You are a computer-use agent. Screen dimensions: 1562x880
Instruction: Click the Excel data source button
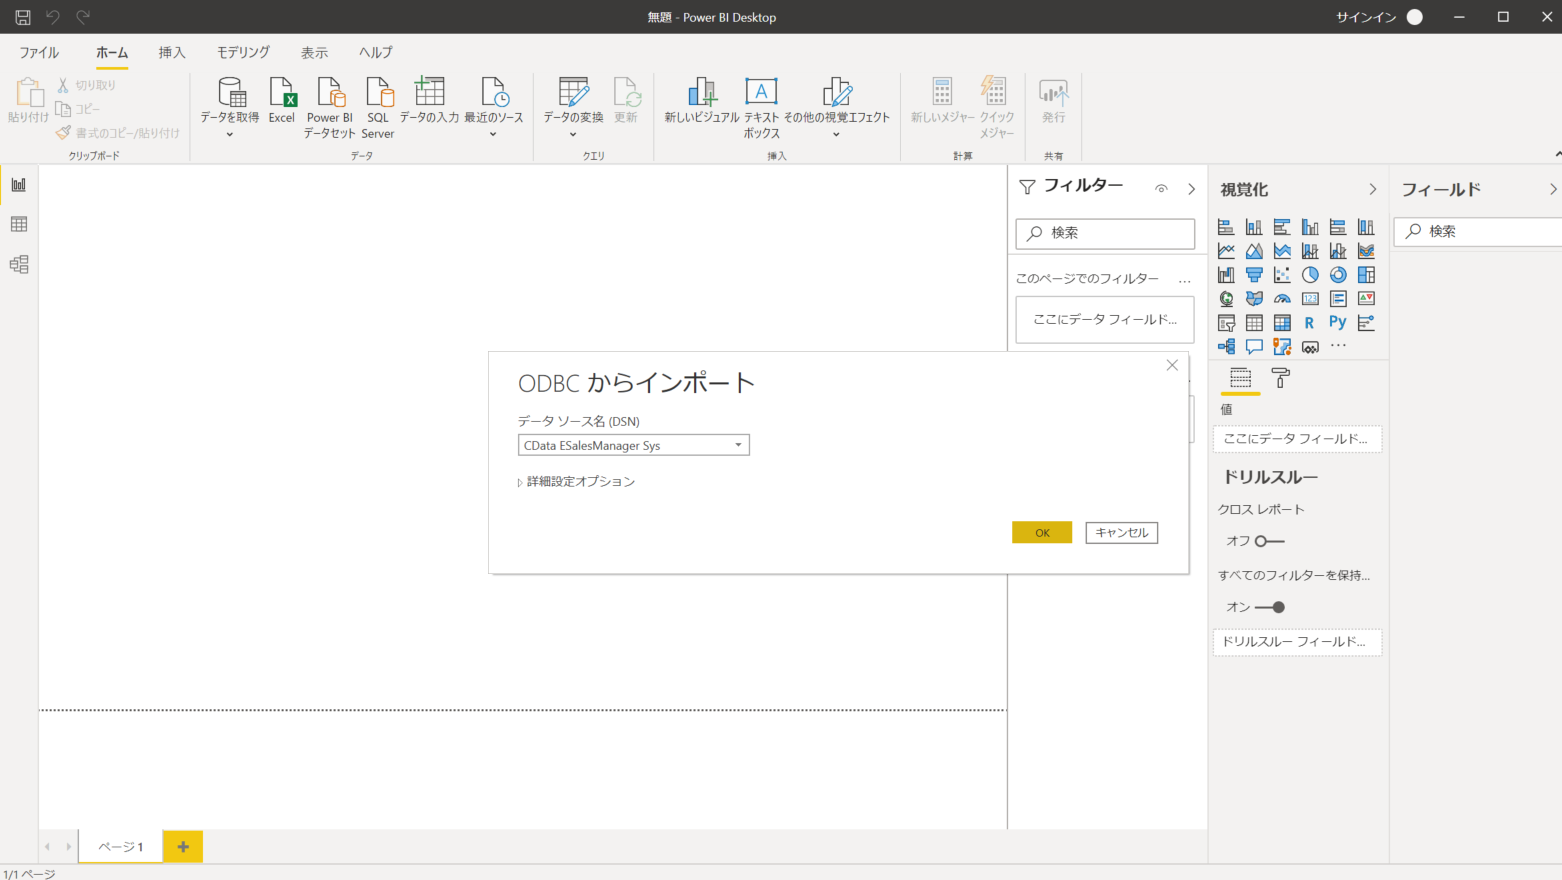pyautogui.click(x=282, y=100)
